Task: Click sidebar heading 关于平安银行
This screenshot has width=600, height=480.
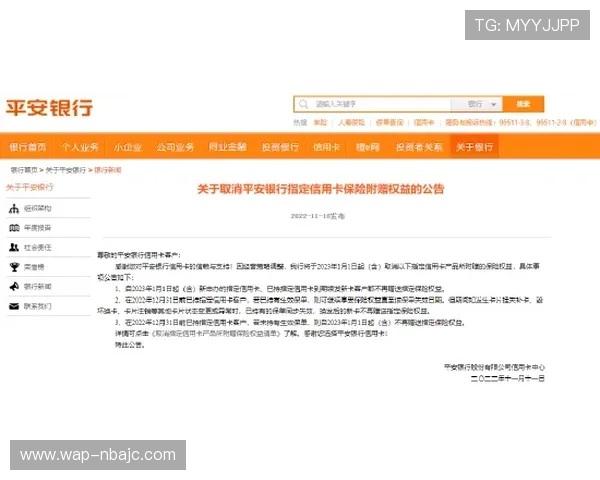Action: [29, 187]
